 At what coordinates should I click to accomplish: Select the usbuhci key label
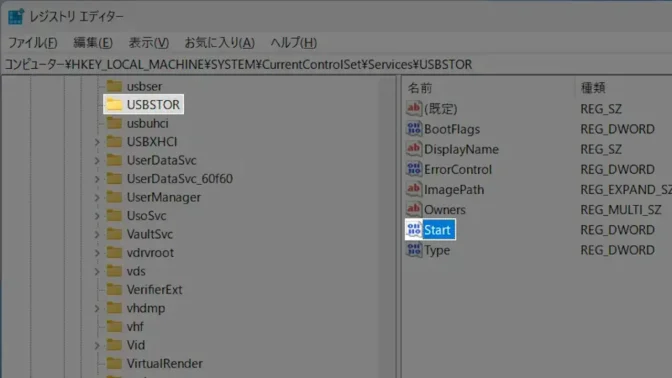click(147, 123)
